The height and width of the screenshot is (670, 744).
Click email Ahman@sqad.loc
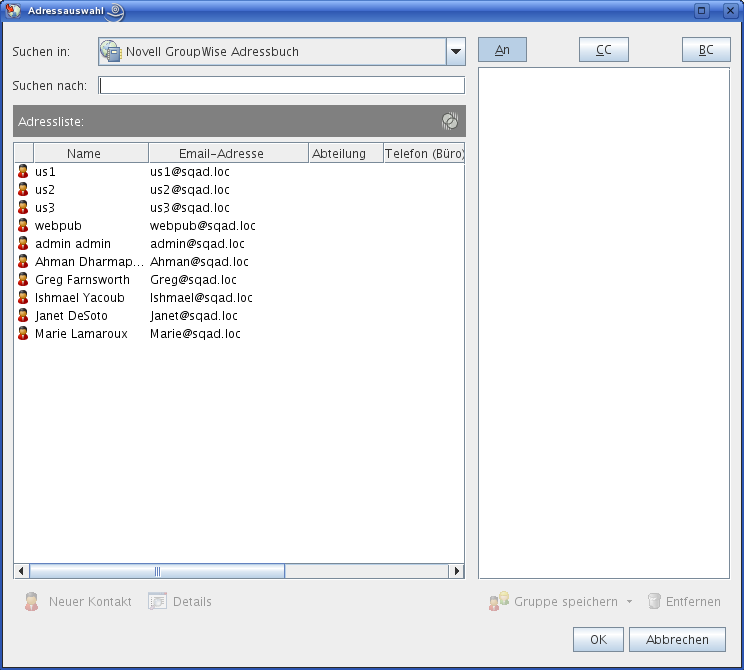point(199,262)
